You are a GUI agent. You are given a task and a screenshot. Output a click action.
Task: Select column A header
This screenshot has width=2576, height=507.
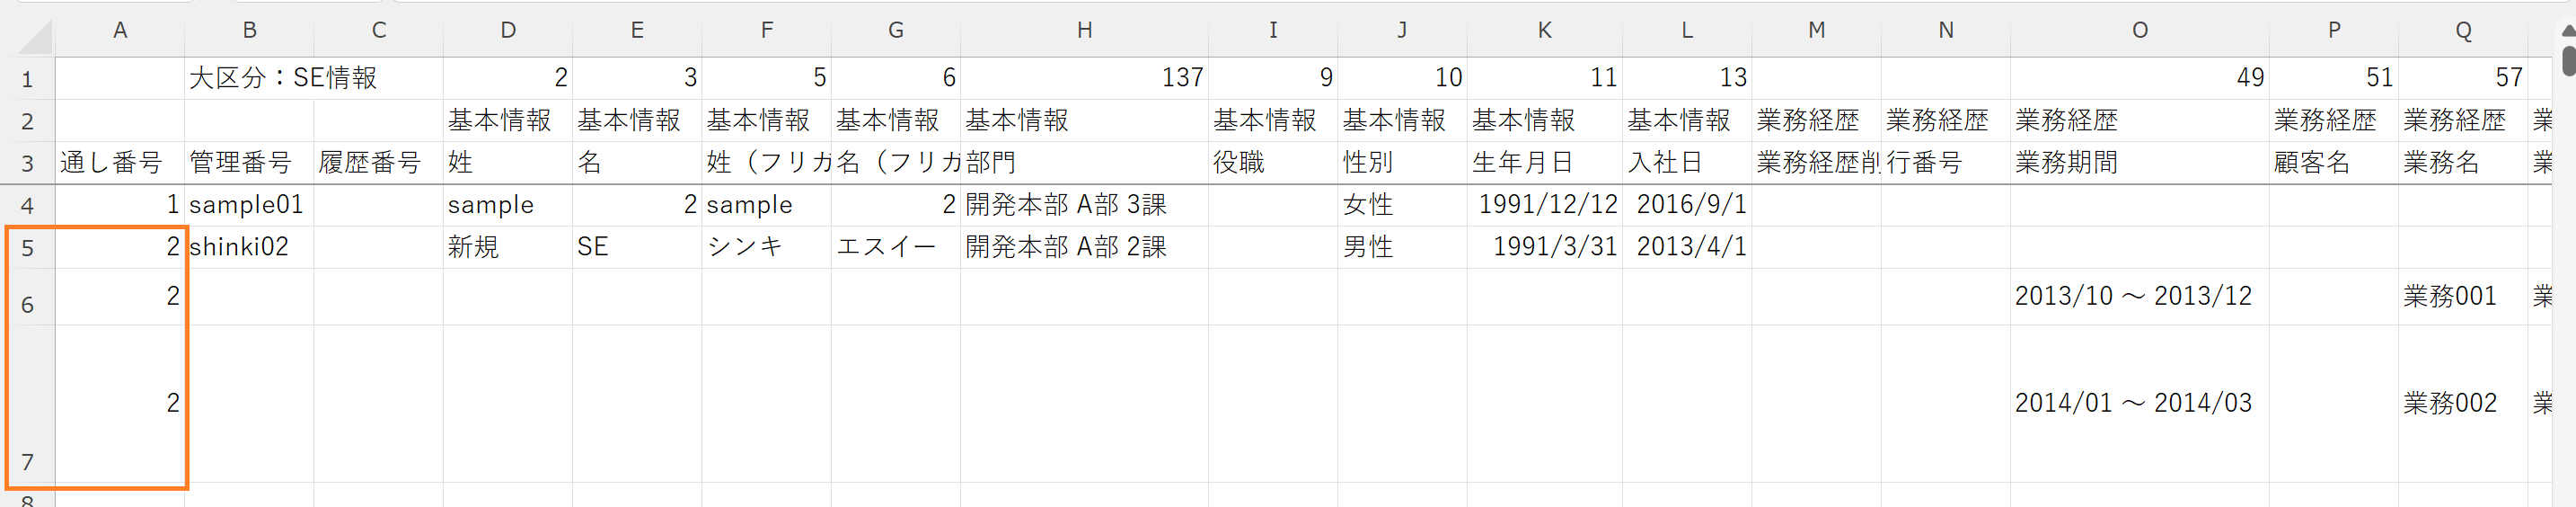[x=119, y=30]
